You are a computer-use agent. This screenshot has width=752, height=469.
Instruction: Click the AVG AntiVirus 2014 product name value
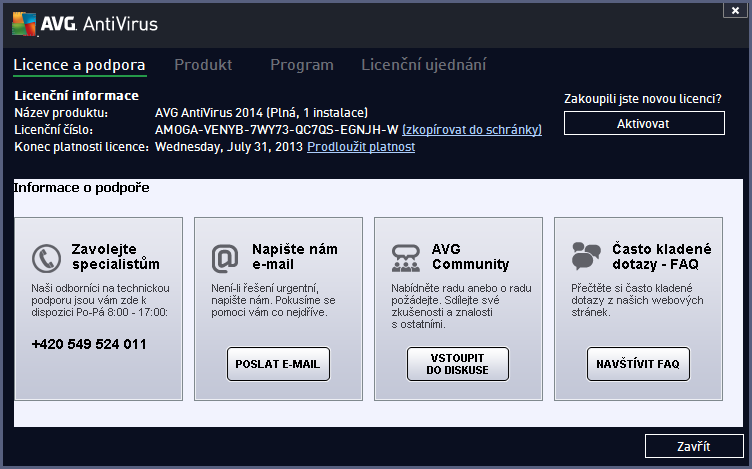(x=261, y=113)
